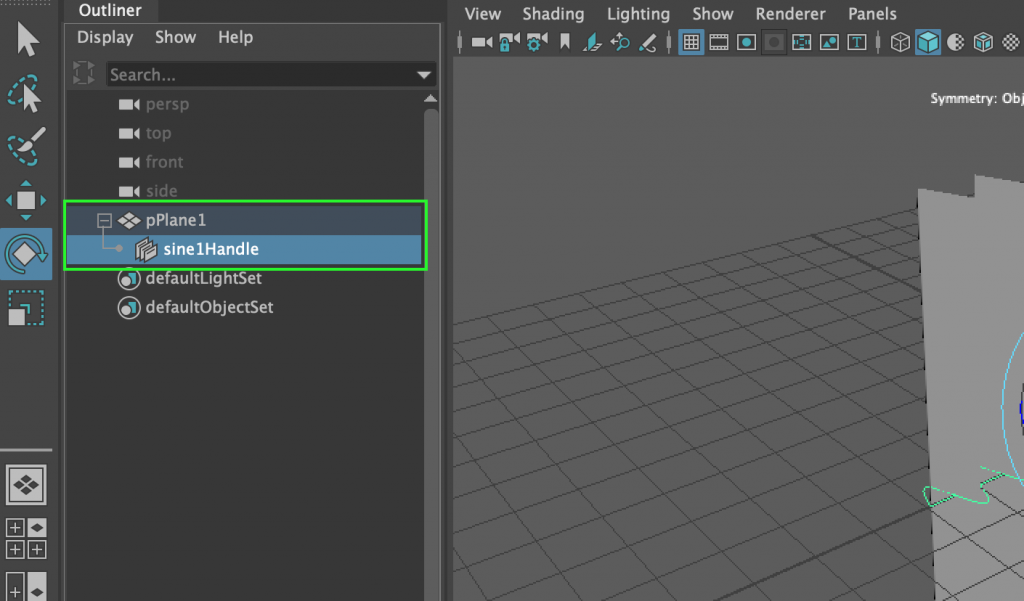Open the viewport Lighting menu
The width and height of the screenshot is (1024, 601).
(638, 14)
